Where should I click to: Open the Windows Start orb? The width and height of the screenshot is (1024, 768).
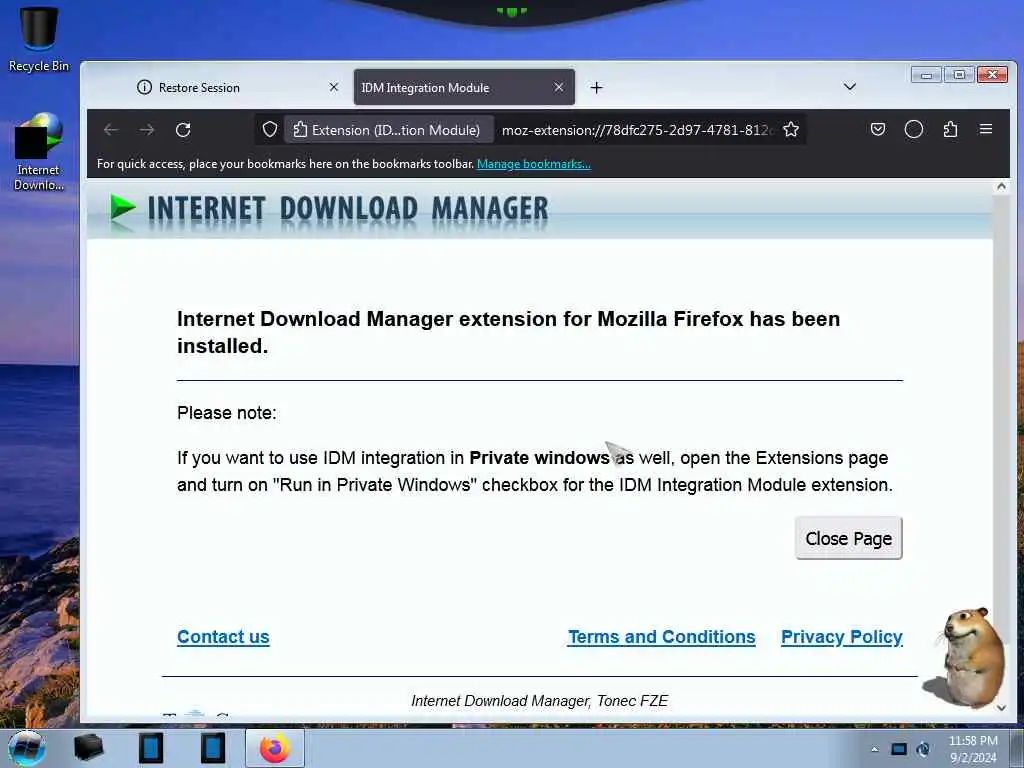27,748
